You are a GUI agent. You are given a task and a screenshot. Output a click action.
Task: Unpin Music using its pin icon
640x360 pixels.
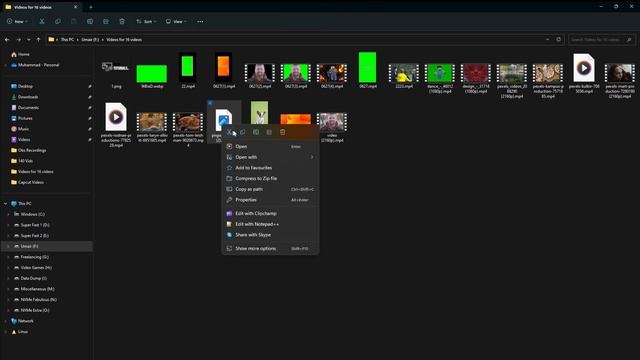89,129
